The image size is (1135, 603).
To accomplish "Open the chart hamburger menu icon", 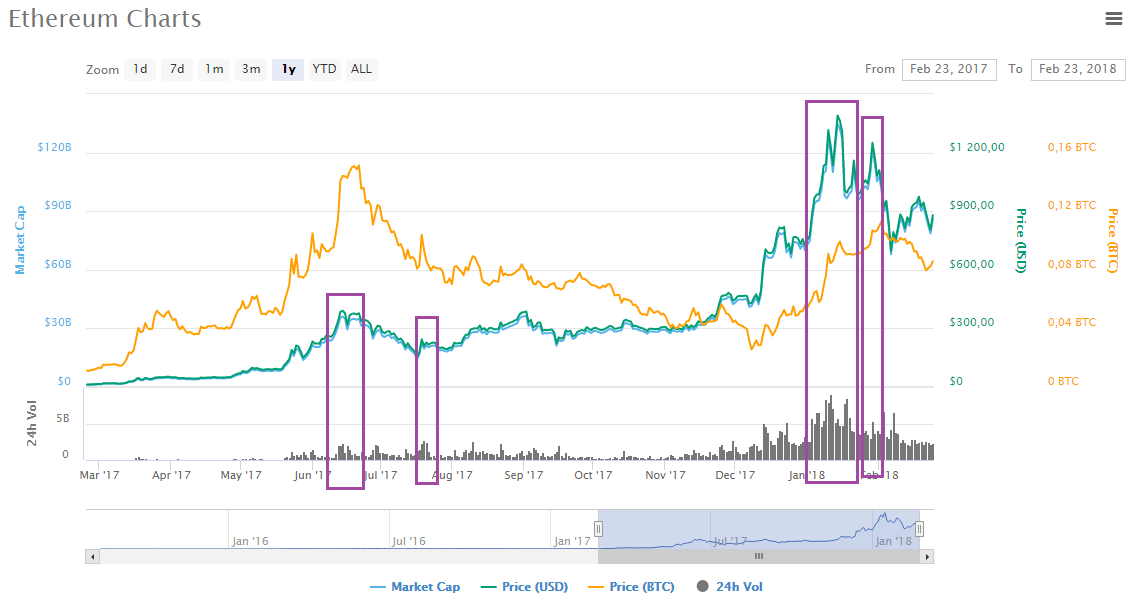I will [x=1114, y=19].
